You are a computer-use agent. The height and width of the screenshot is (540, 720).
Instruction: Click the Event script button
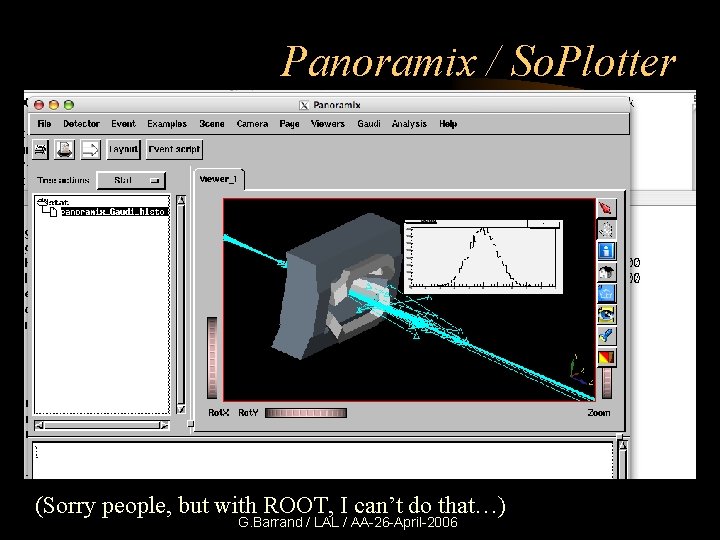(174, 150)
